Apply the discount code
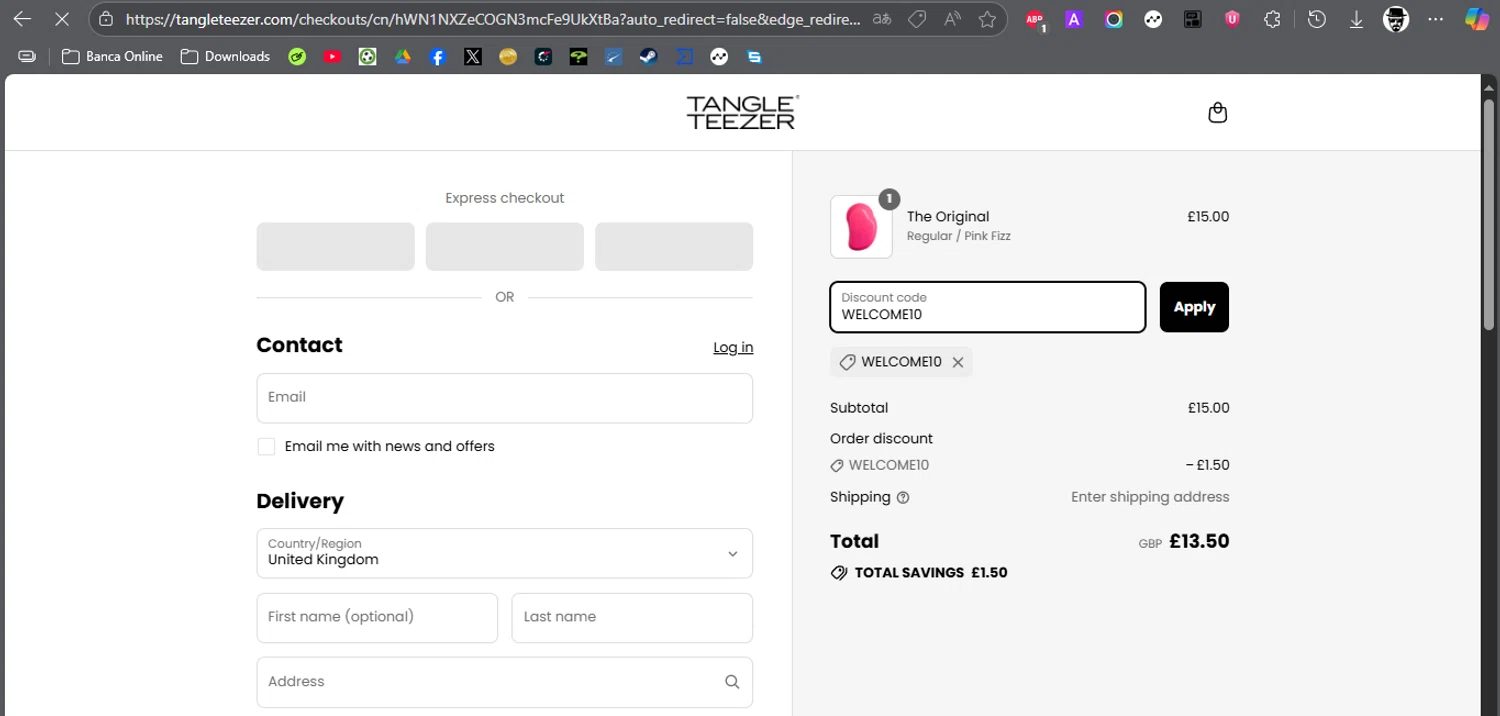Viewport: 1500px width, 716px height. (x=1194, y=307)
